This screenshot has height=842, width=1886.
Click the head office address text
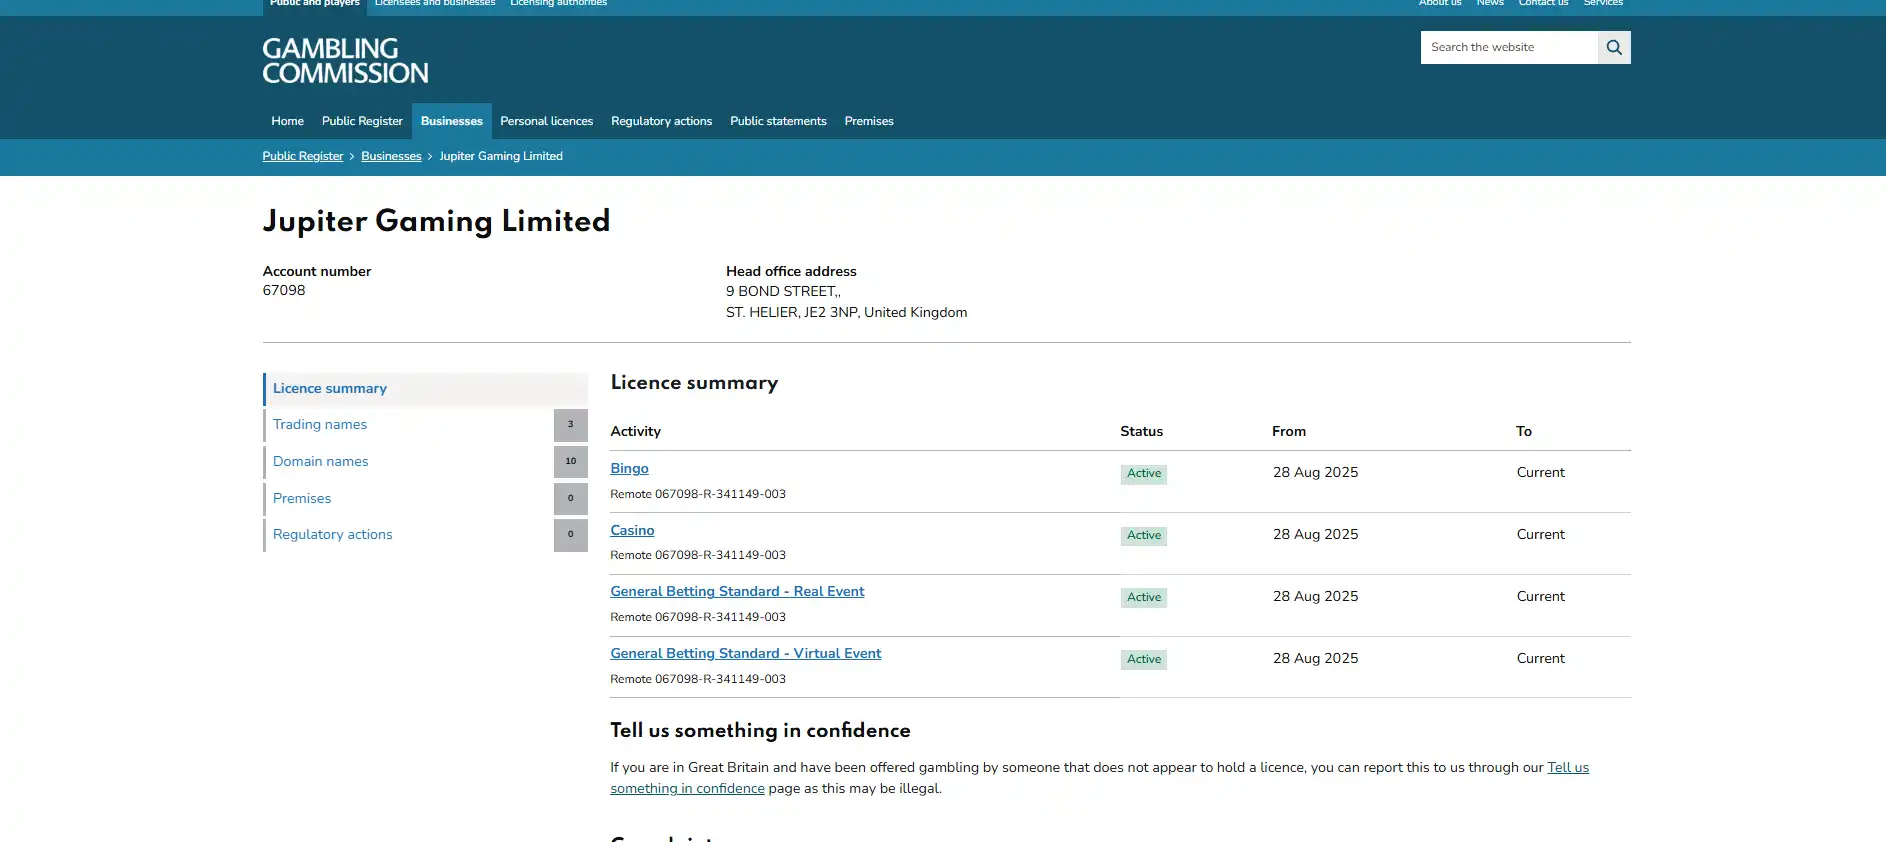pyautogui.click(x=847, y=302)
